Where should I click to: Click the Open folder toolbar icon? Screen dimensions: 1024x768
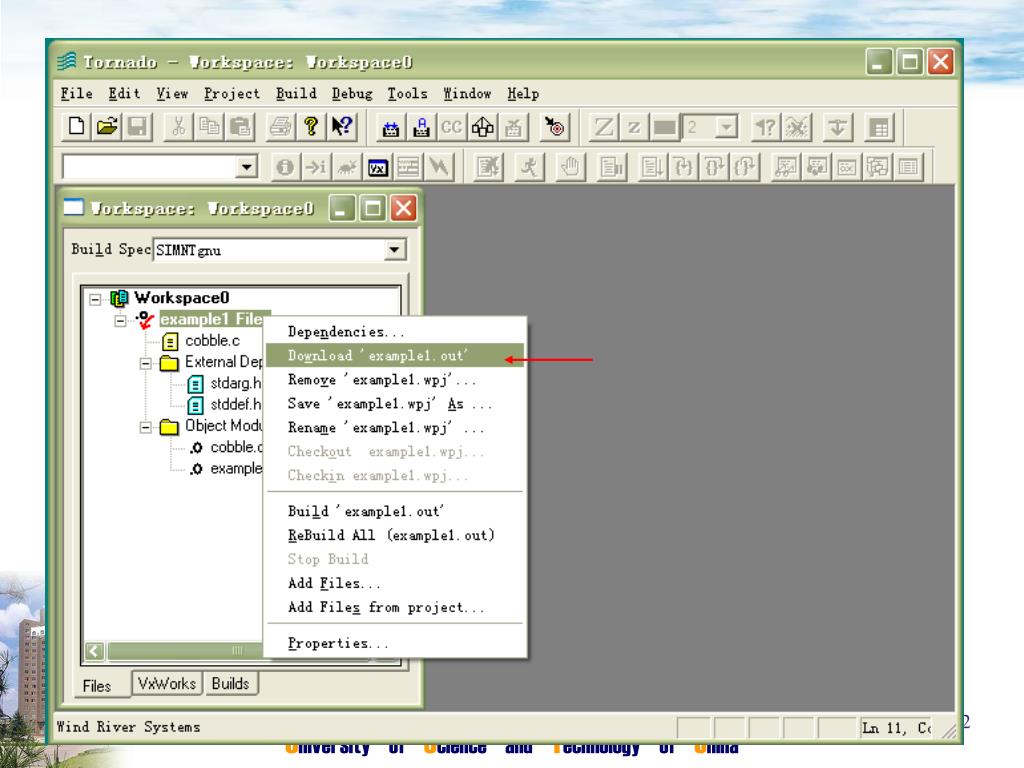(x=107, y=126)
